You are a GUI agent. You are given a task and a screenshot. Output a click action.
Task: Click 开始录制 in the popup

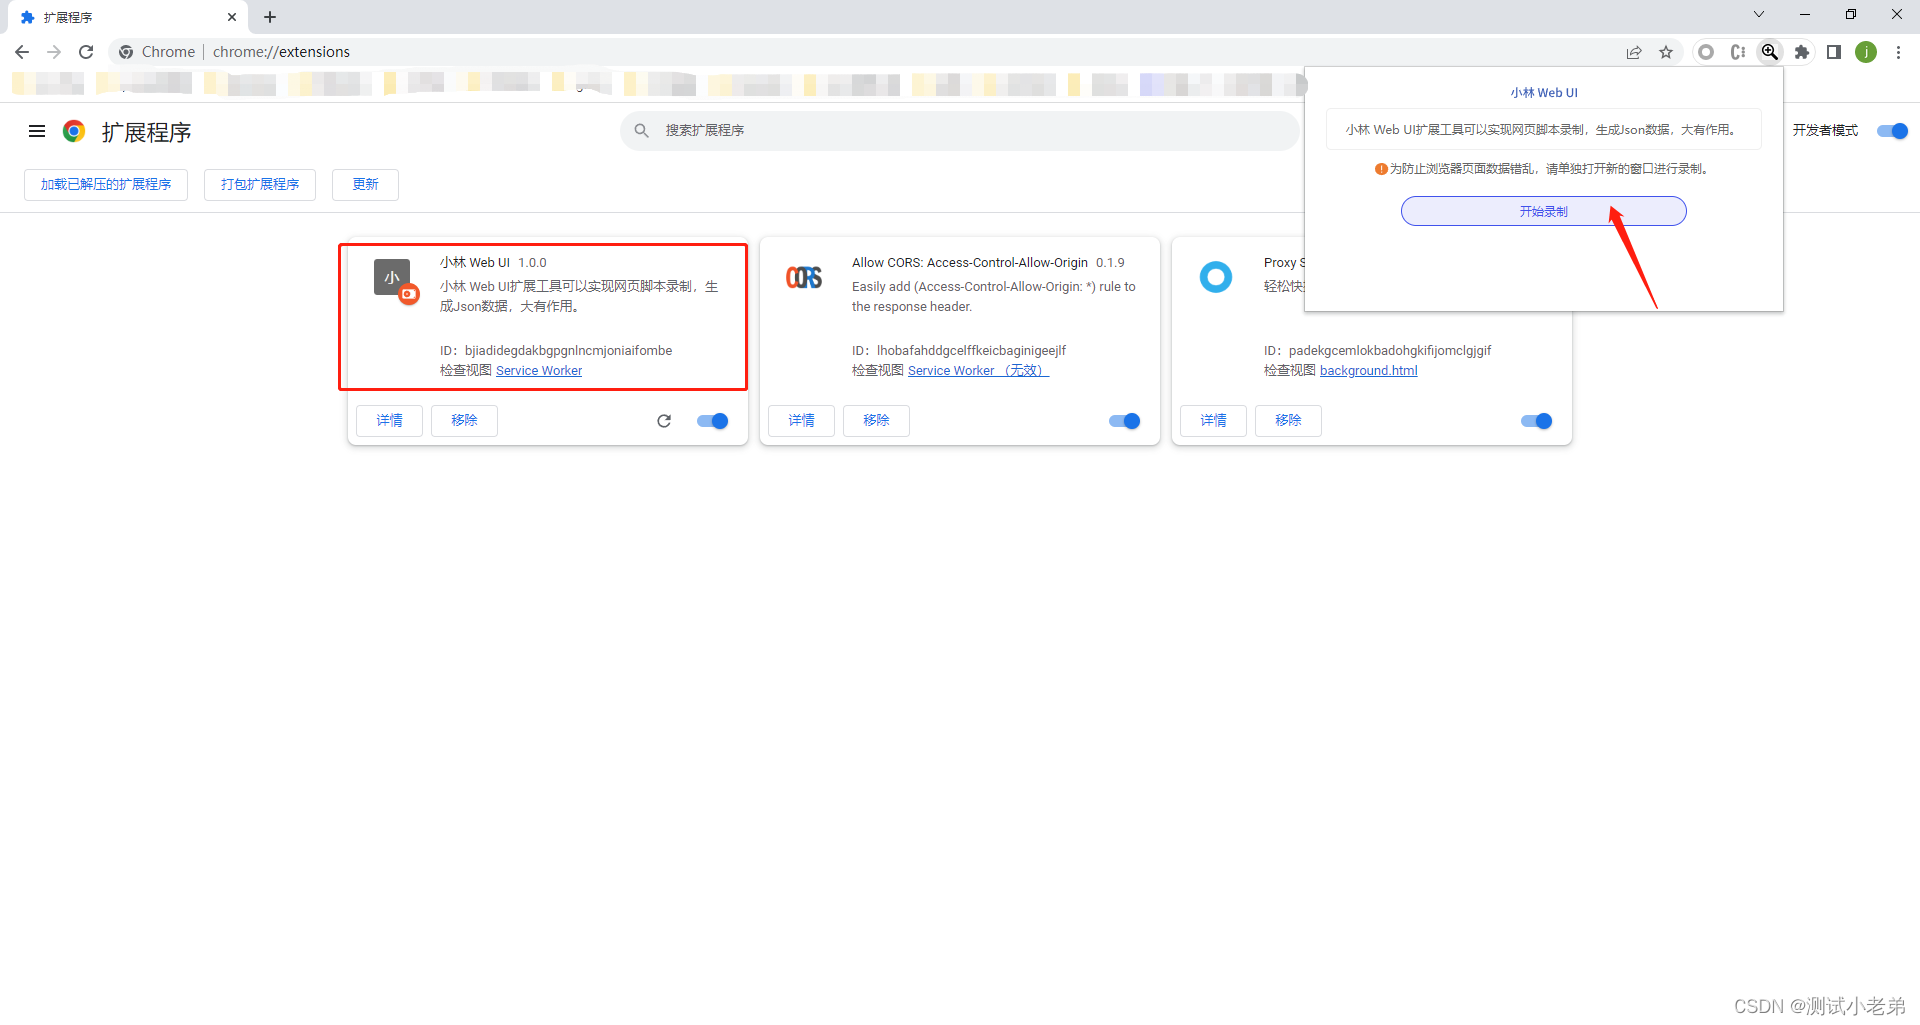click(x=1543, y=211)
